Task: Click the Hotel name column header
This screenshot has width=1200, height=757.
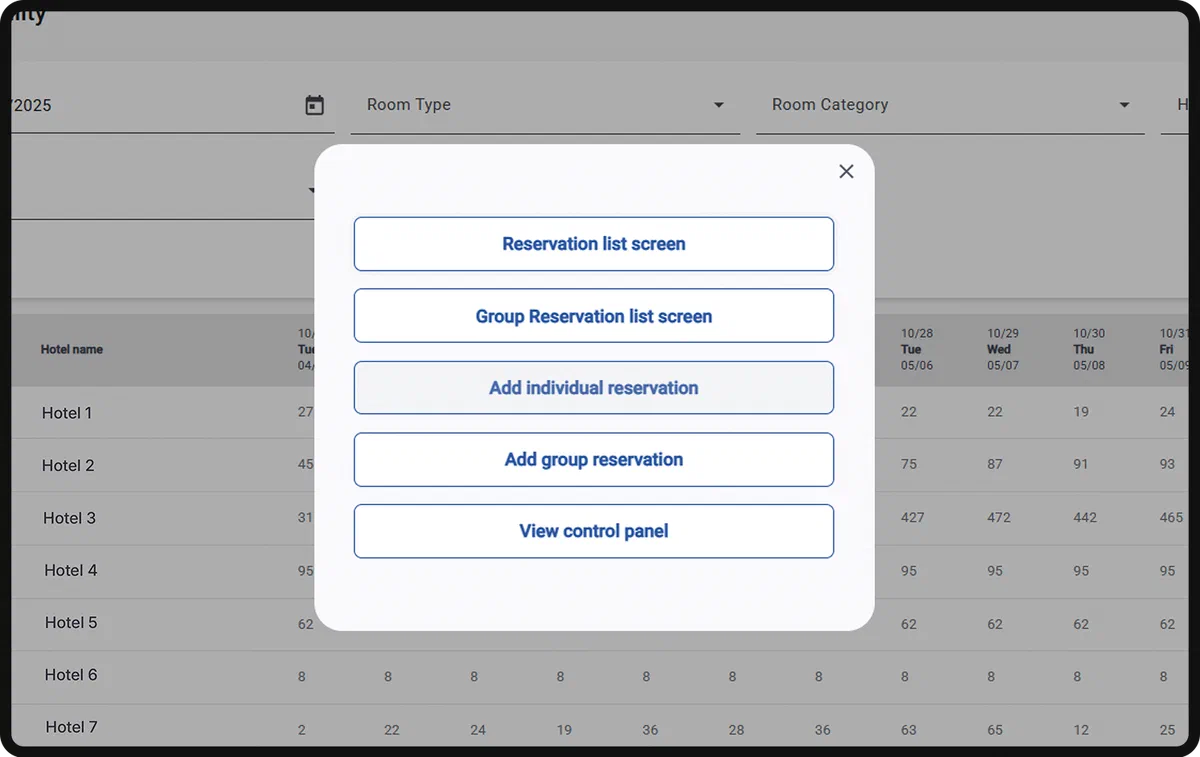Action: (x=72, y=350)
